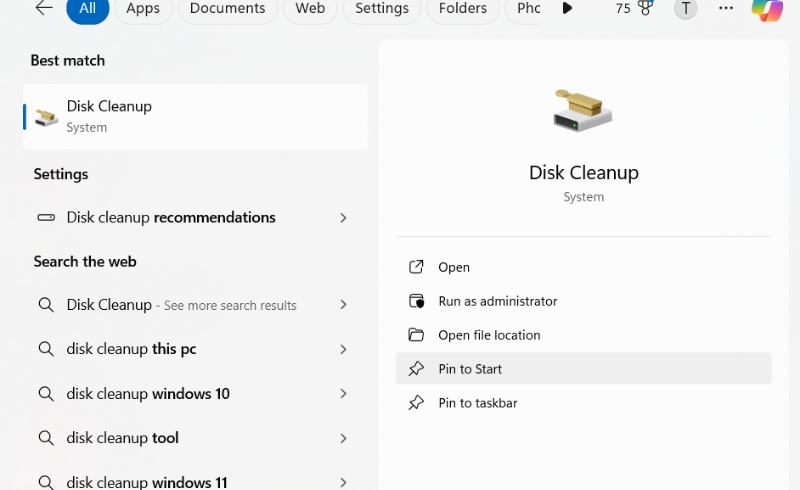Image resolution: width=800 pixels, height=490 pixels.
Task: Click search icon beside disk cleanup tool
Action: [x=46, y=438]
